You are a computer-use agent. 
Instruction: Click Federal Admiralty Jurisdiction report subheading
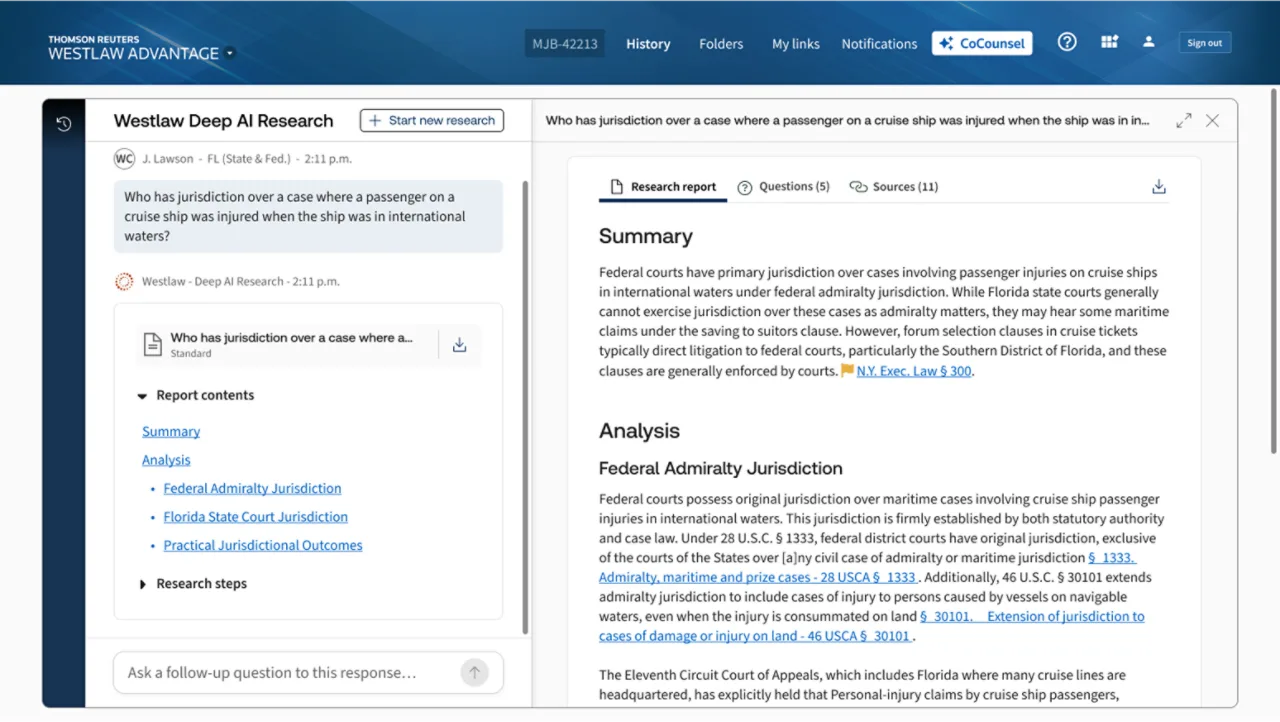[721, 468]
